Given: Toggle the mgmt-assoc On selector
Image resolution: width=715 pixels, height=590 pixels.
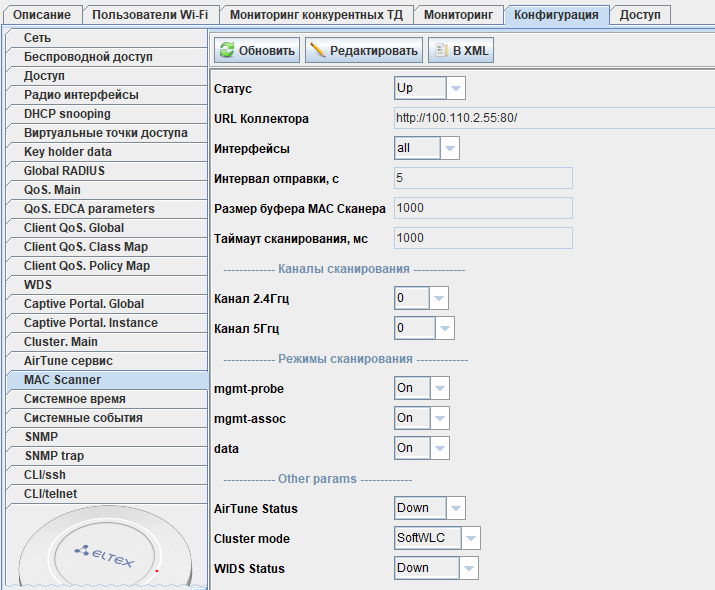Looking at the screenshot, I should (422, 418).
